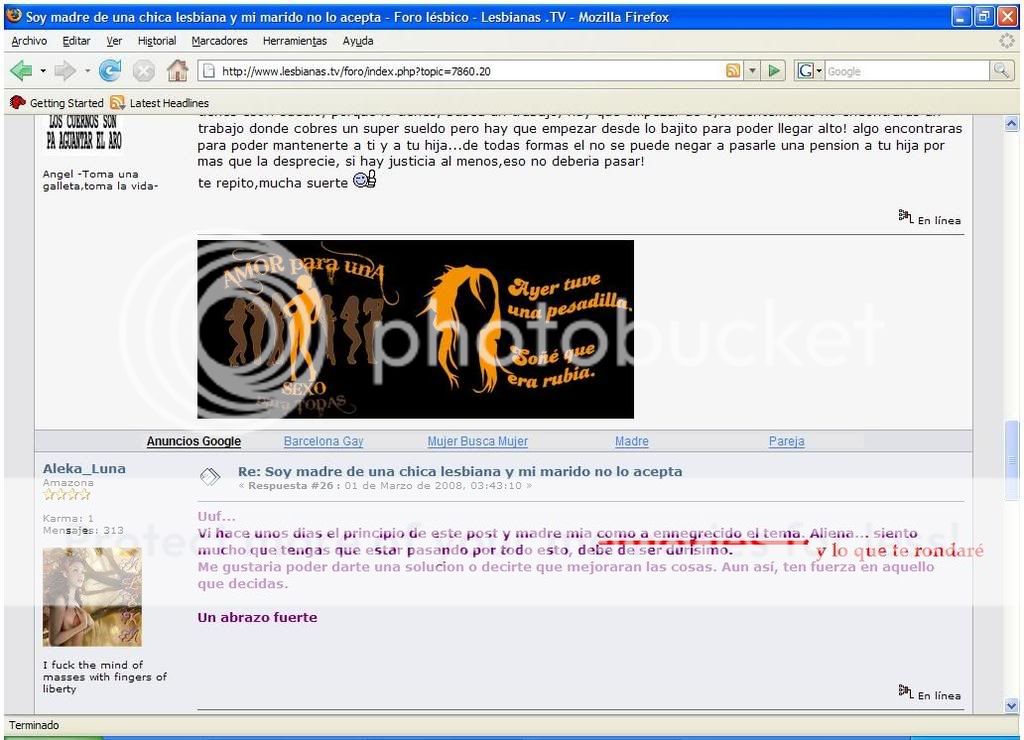The width and height of the screenshot is (1024, 740).
Task: Reload the current page
Action: 110,71
